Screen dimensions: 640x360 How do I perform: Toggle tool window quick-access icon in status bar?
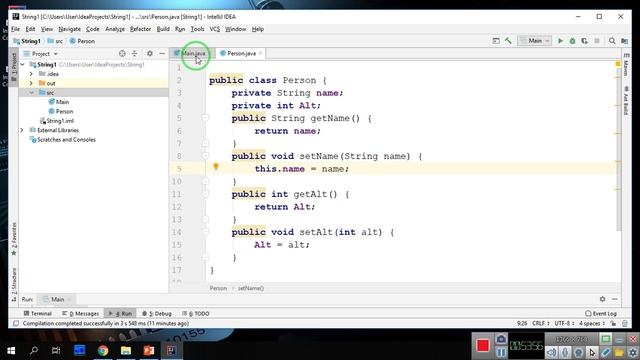point(16,323)
